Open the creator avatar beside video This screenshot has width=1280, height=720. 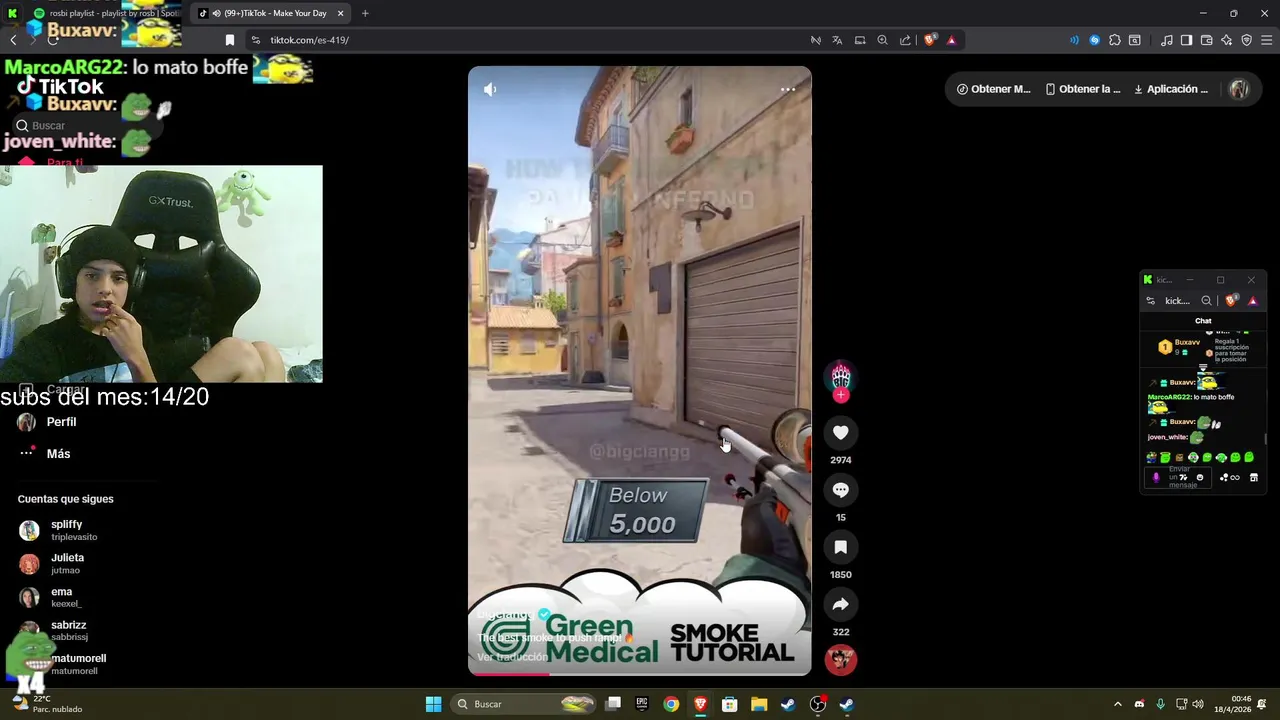click(x=840, y=376)
